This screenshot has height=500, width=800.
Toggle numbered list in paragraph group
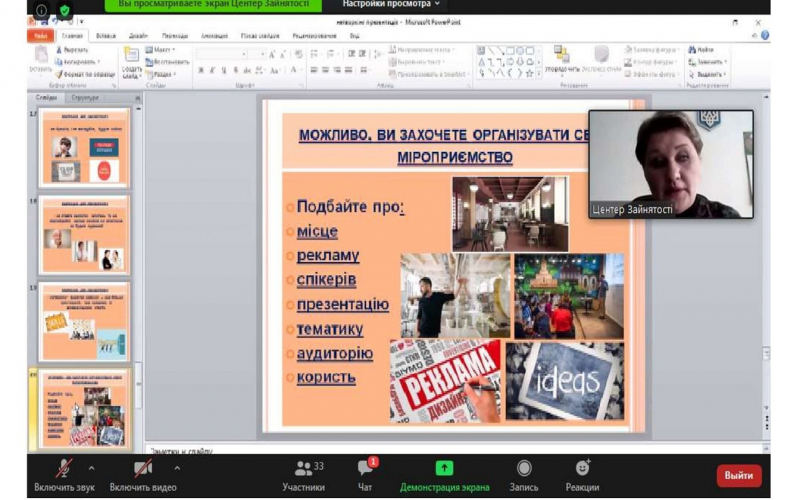(x=332, y=54)
